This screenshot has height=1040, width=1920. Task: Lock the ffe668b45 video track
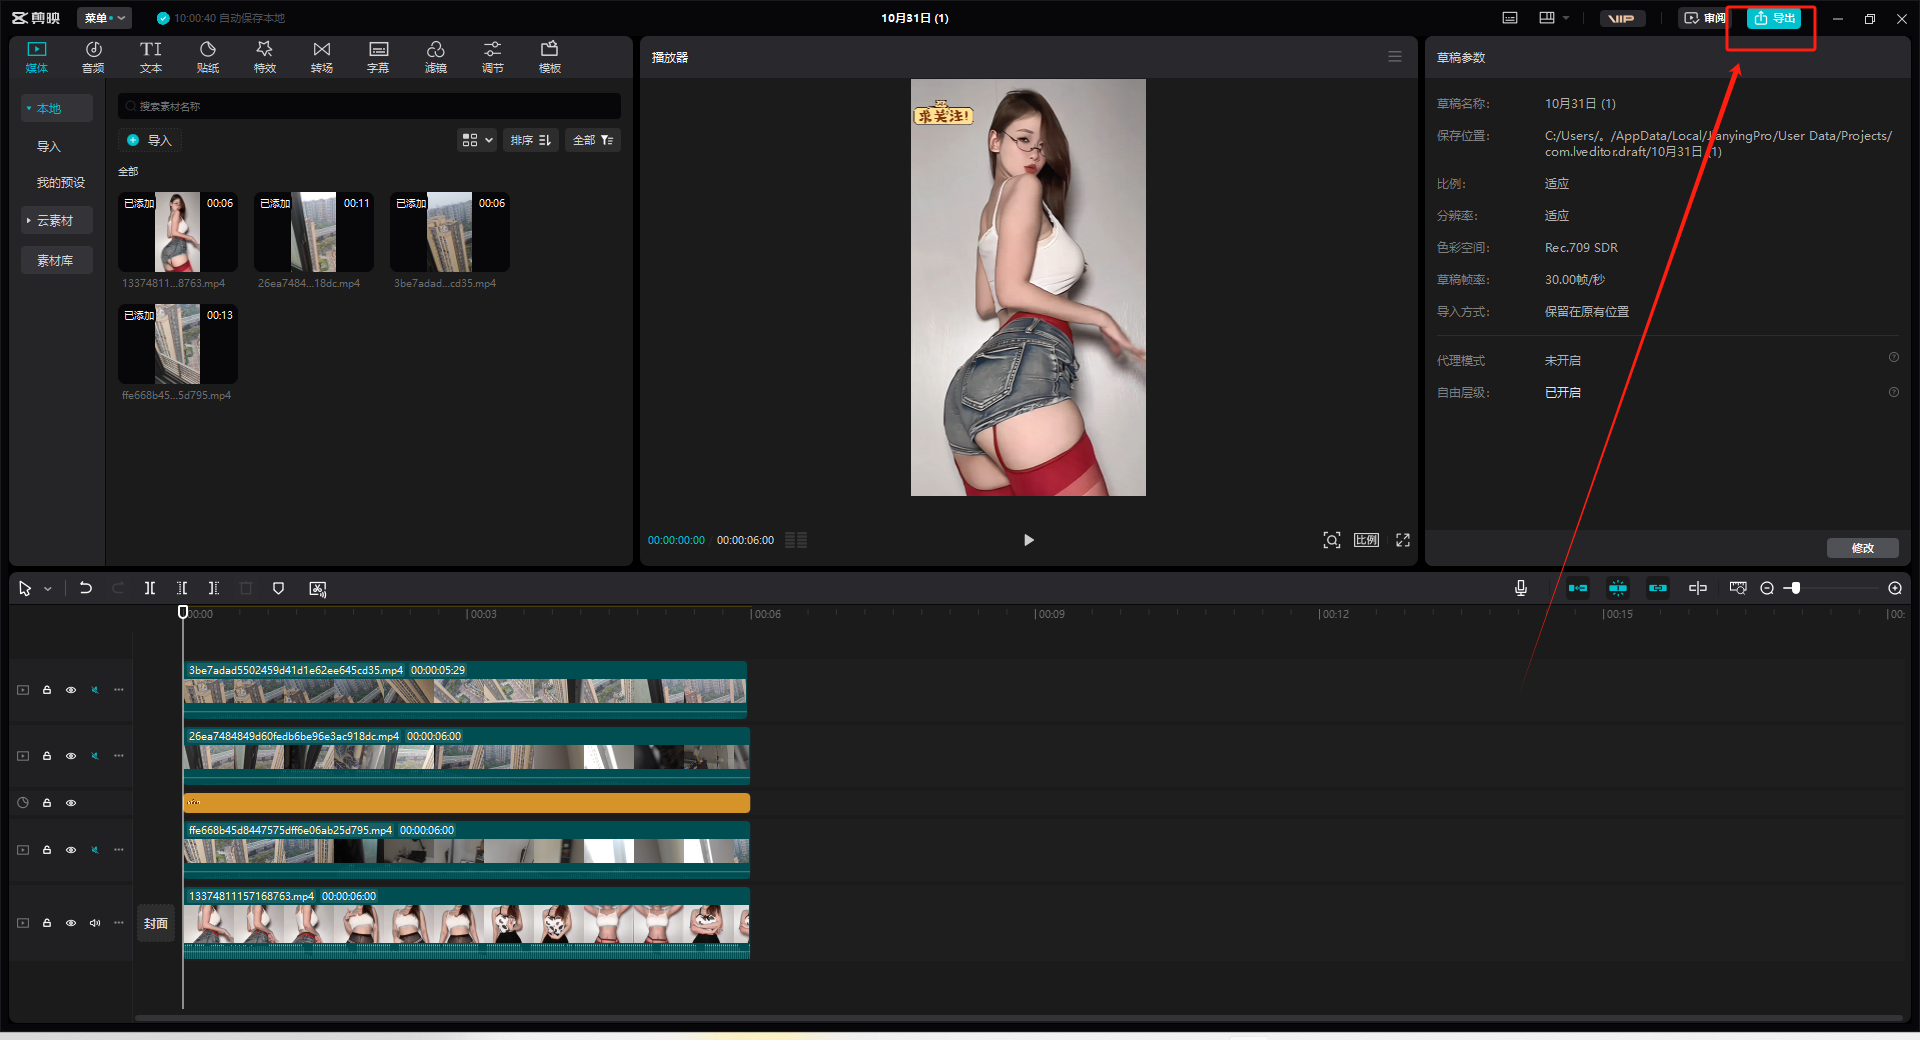point(47,850)
